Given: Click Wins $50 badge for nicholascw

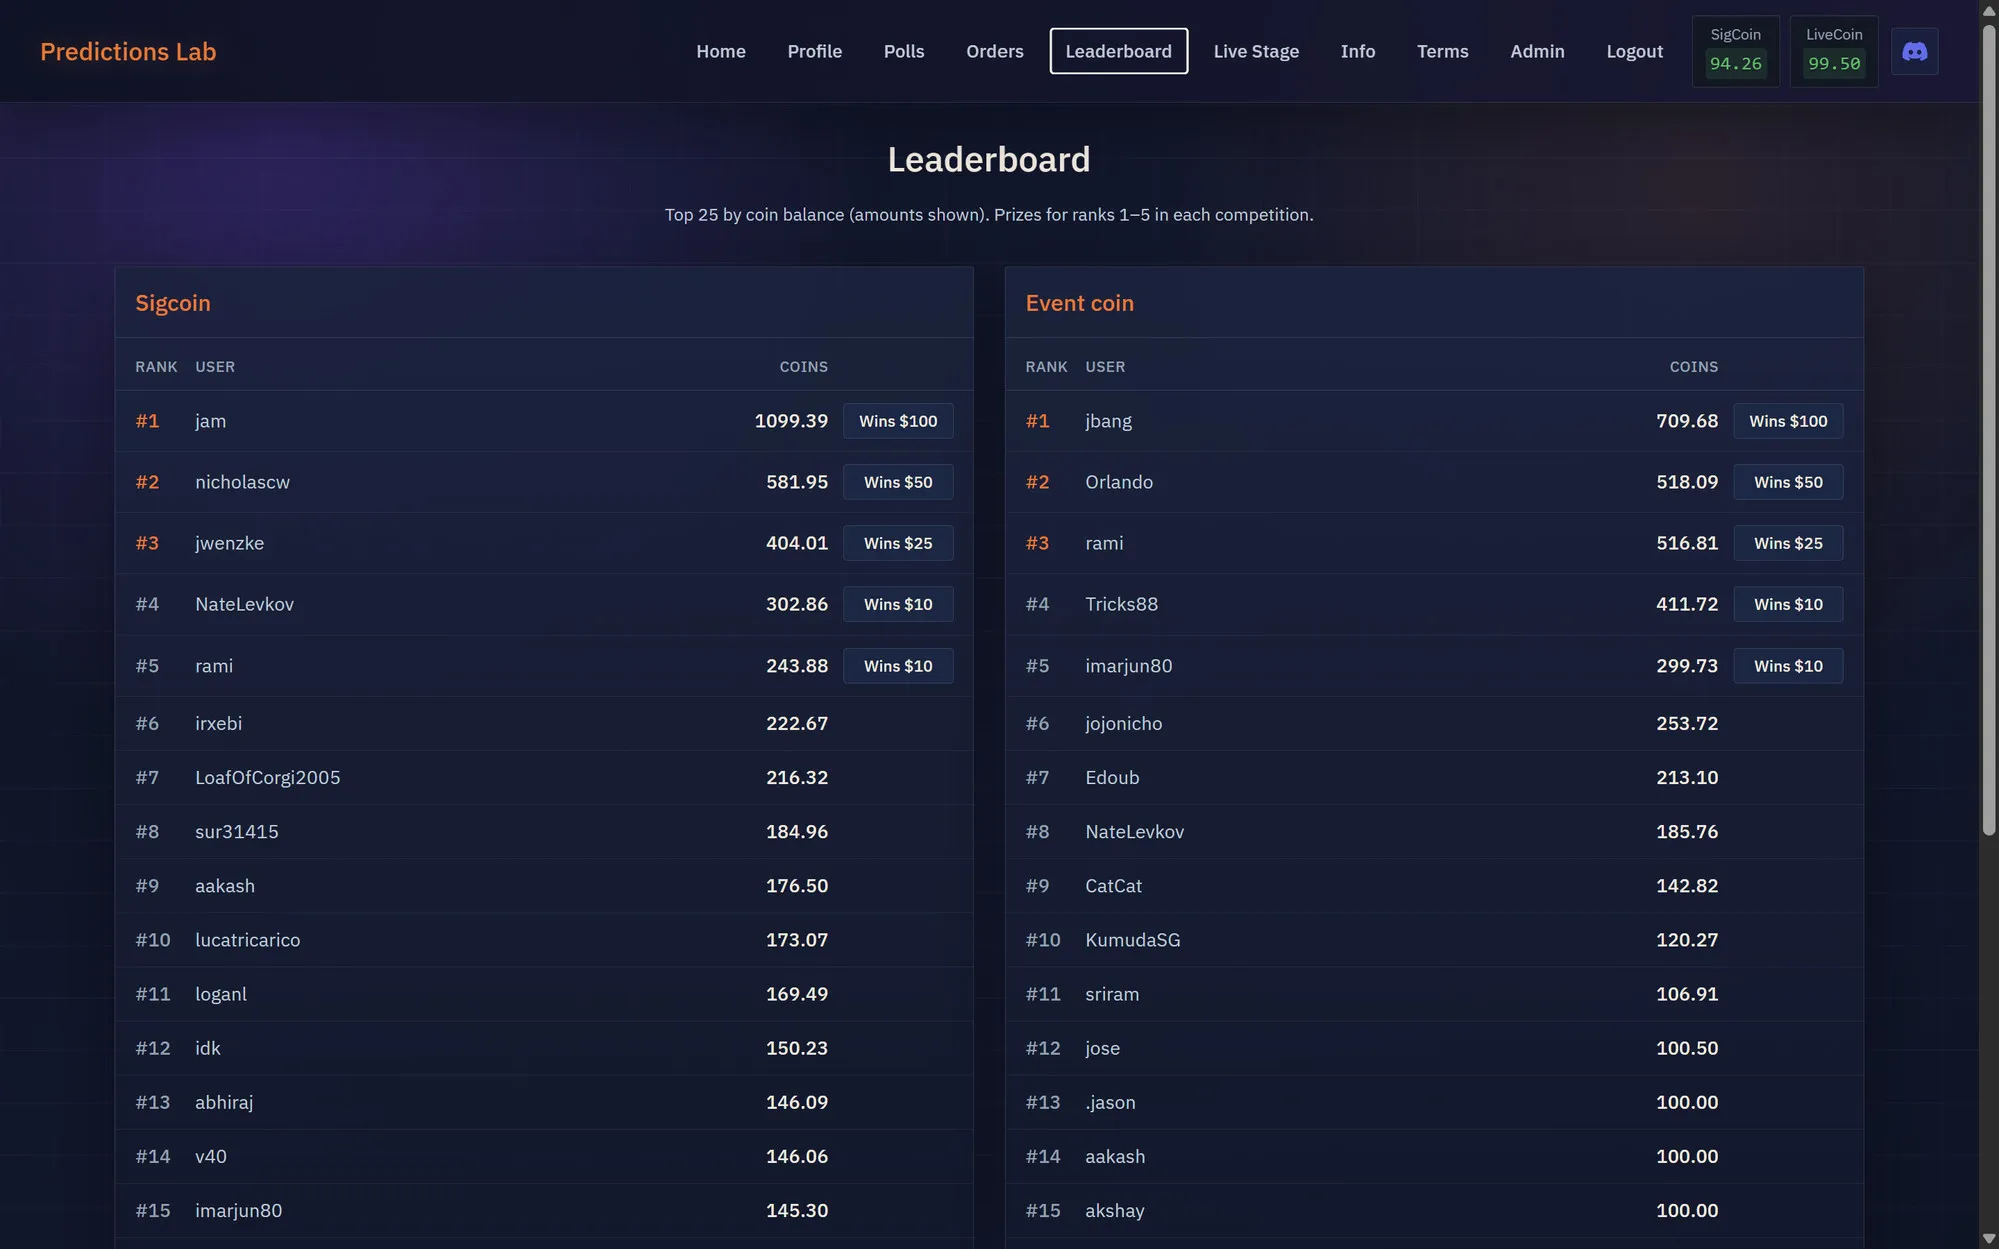Looking at the screenshot, I should pos(898,482).
